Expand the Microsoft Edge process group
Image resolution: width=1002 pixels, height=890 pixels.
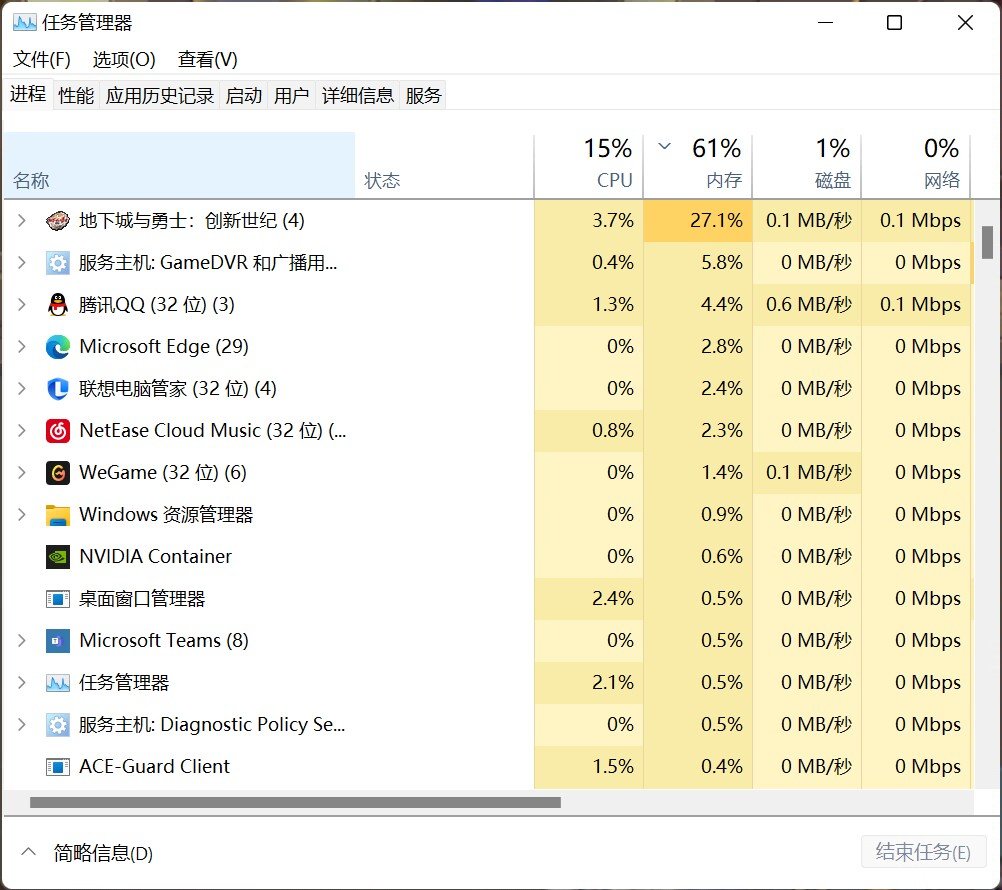tap(22, 347)
